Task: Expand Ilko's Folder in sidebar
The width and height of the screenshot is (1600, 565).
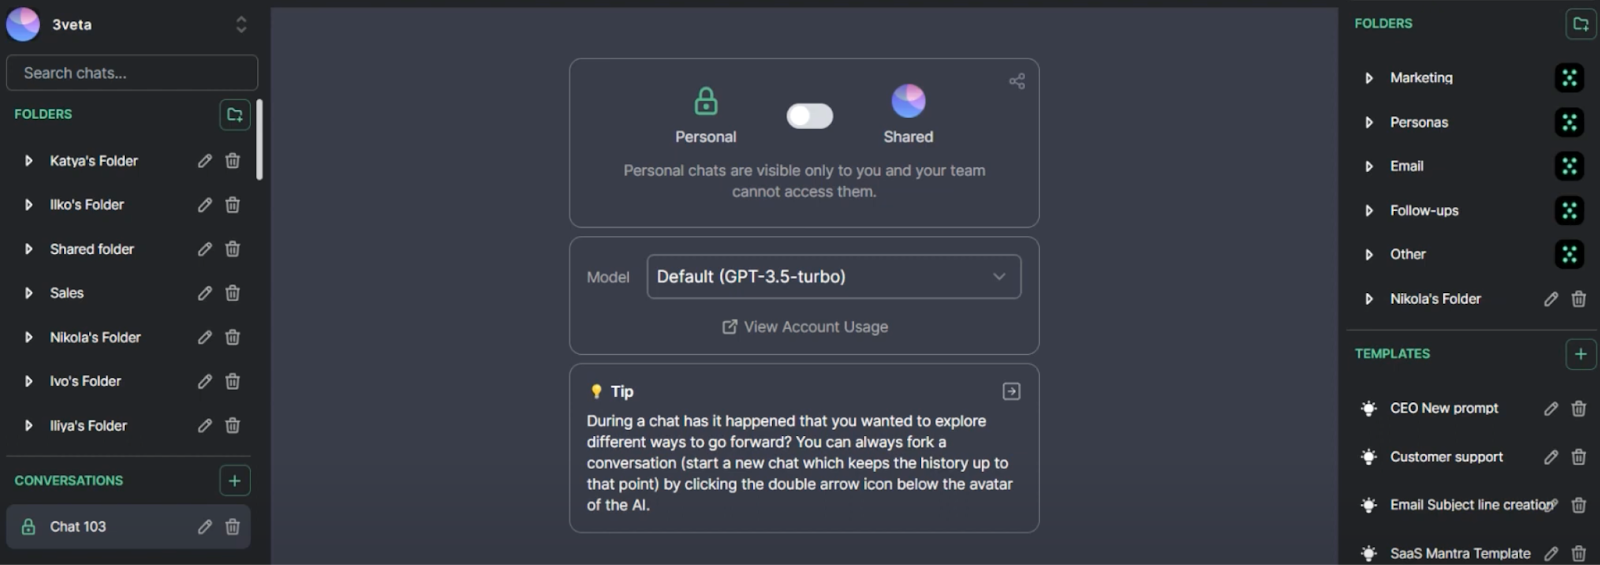Action: click(28, 205)
